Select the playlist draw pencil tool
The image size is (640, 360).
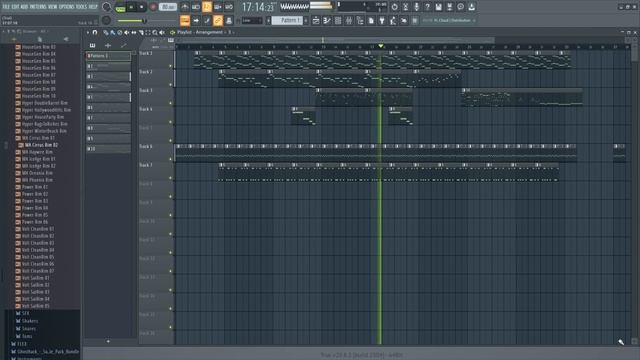tap(106, 32)
